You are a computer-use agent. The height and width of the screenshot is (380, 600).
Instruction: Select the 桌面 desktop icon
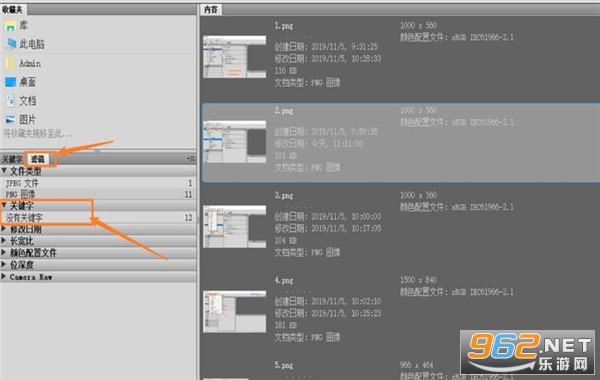10,82
